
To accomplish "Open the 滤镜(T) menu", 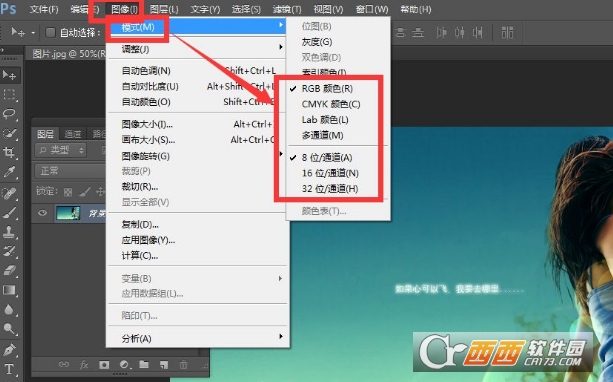I will 287,9.
